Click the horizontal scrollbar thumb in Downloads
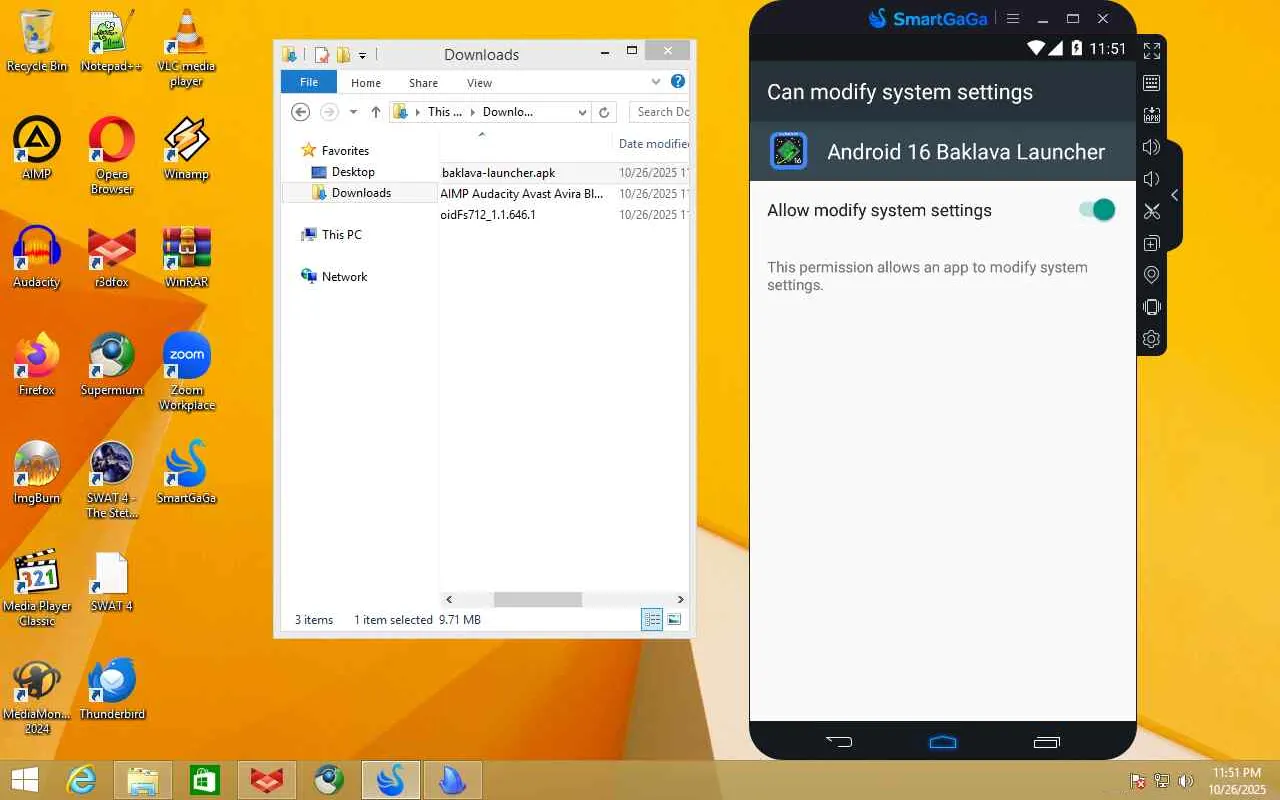Viewport: 1280px width, 800px height. coord(538,599)
